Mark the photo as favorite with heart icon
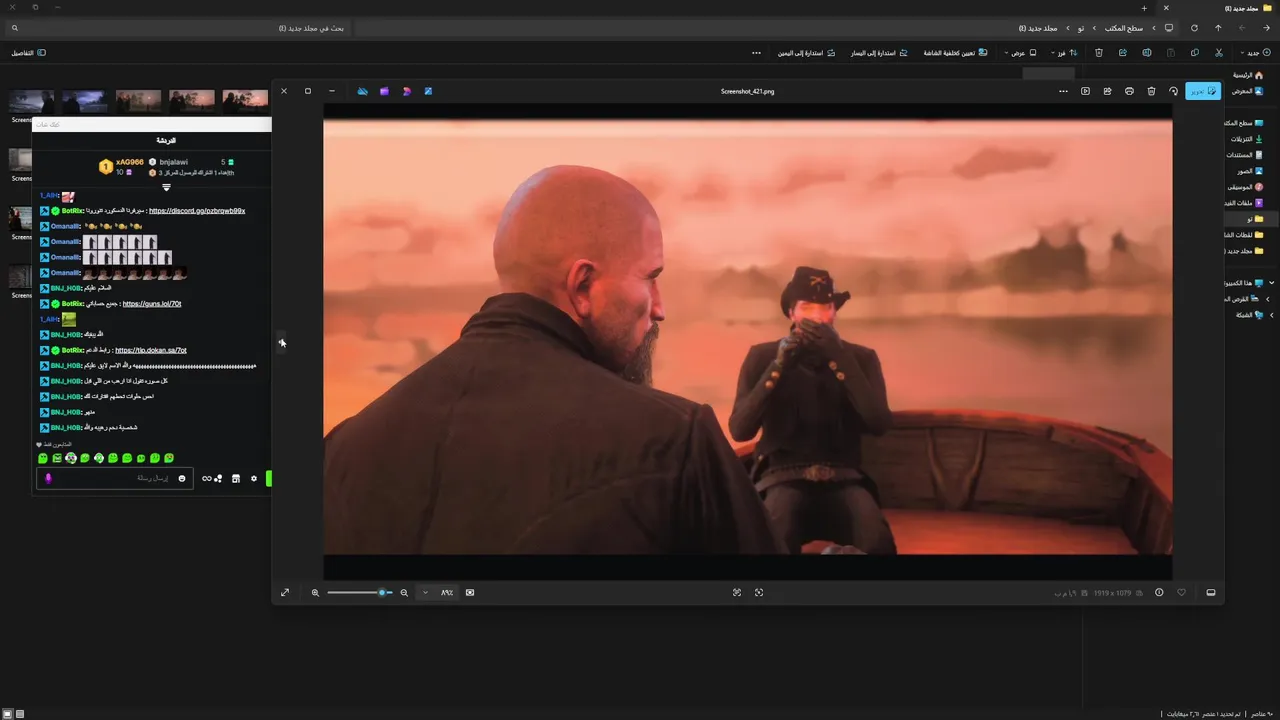The image size is (1280, 720). pos(1181,593)
